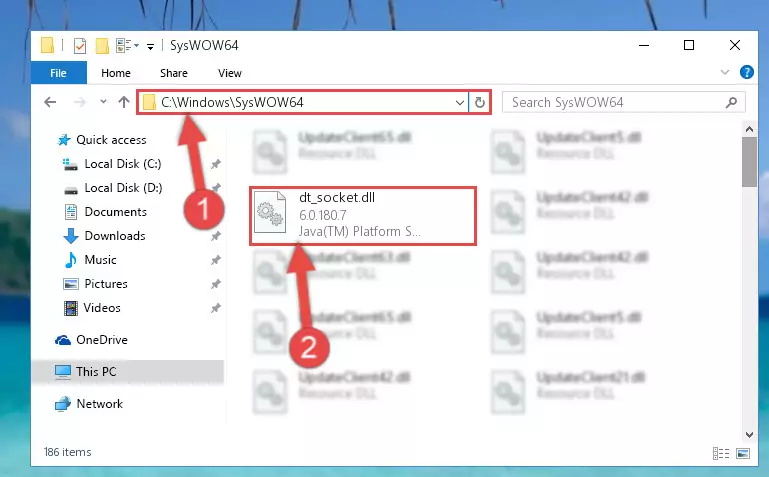
Task: Click the vertical scrollbar thumb
Action: pos(749,162)
